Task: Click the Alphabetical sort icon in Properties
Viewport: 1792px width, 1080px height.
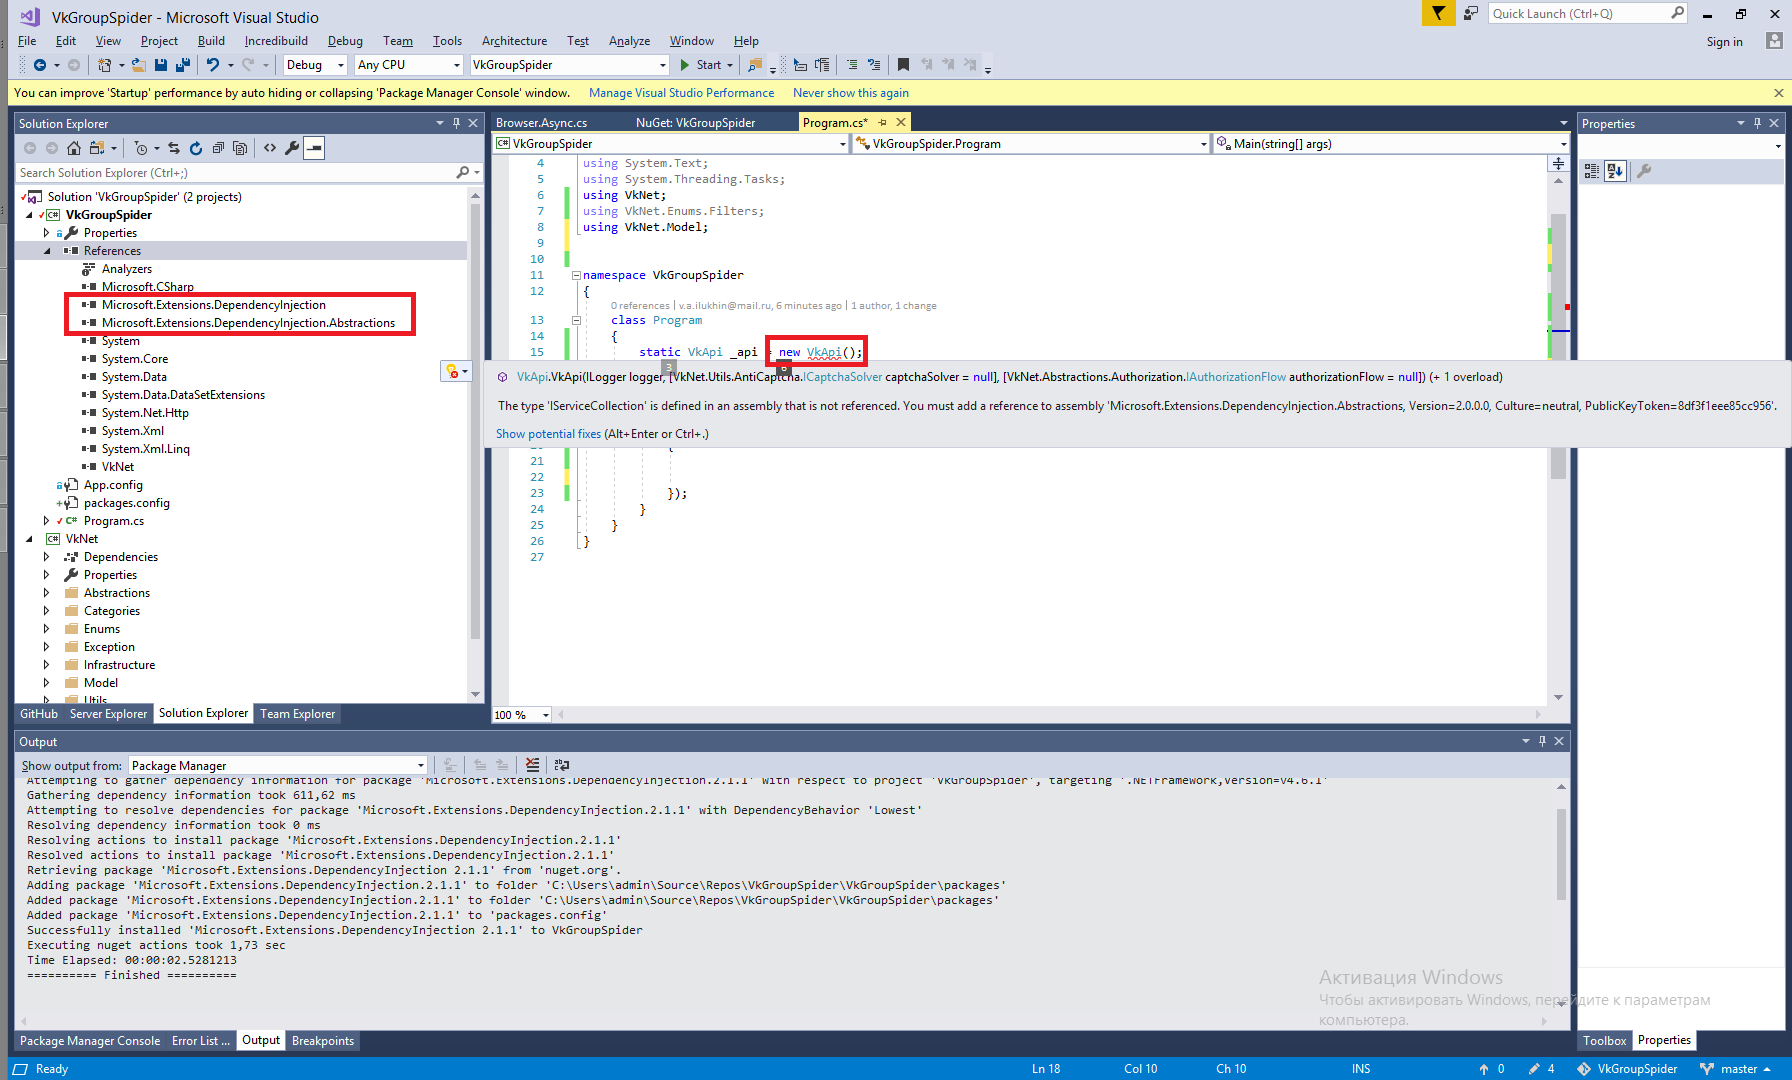Action: 1616,171
